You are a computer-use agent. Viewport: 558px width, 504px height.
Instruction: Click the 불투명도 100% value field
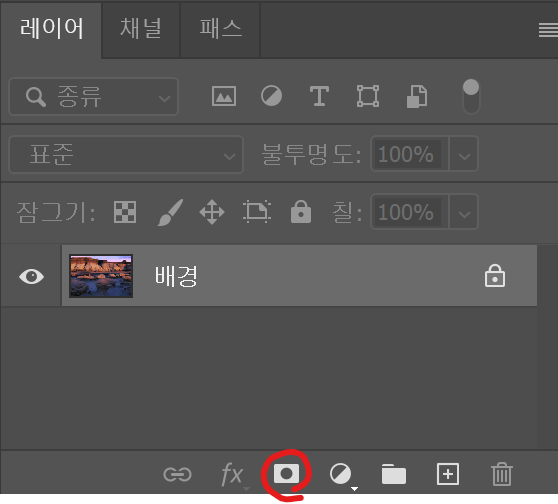pos(409,154)
